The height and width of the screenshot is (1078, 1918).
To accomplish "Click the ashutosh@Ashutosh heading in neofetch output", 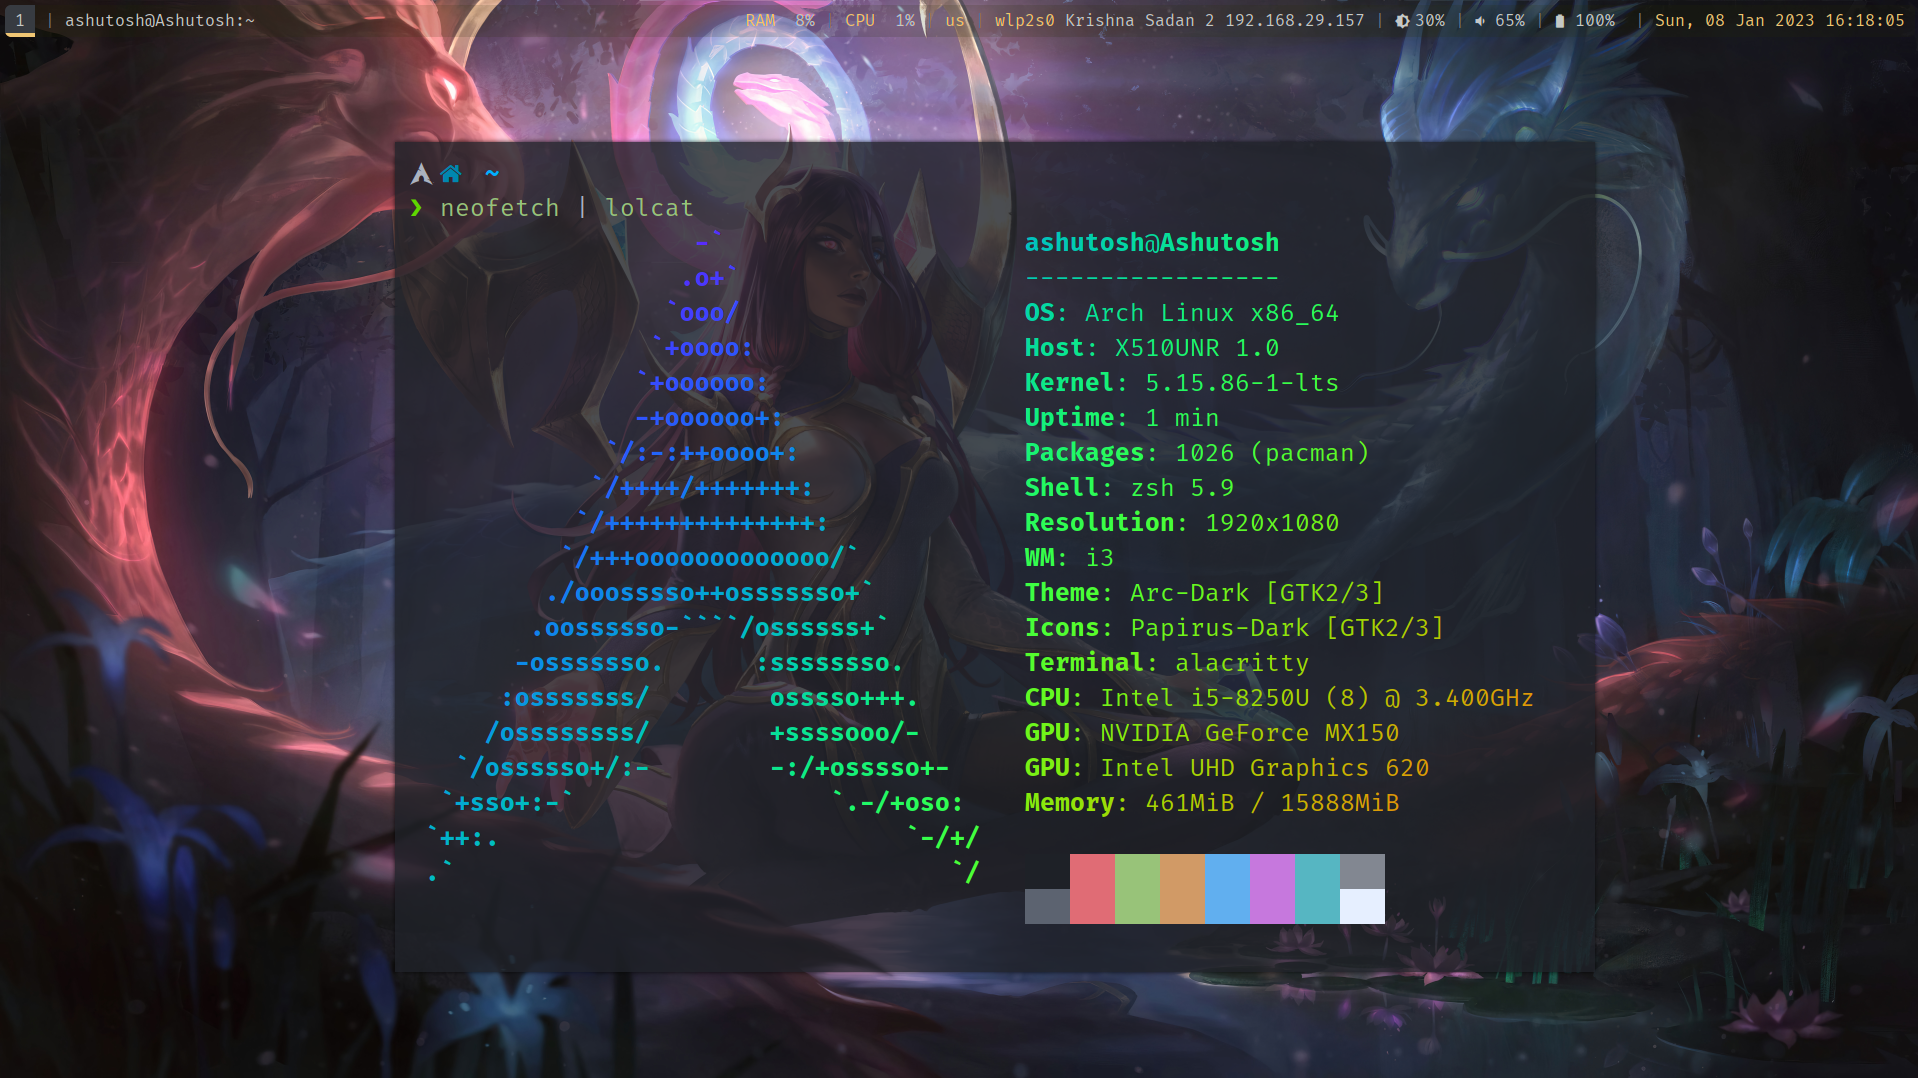I will 1152,243.
